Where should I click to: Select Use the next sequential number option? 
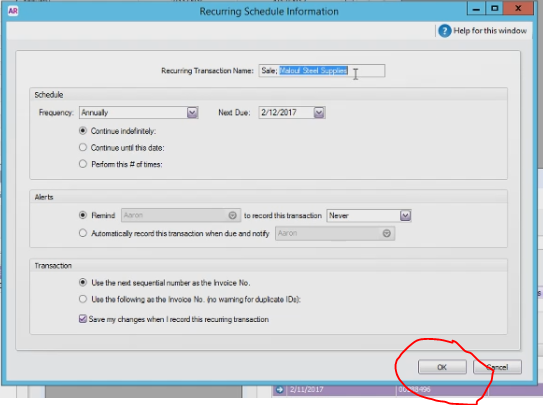(83, 282)
